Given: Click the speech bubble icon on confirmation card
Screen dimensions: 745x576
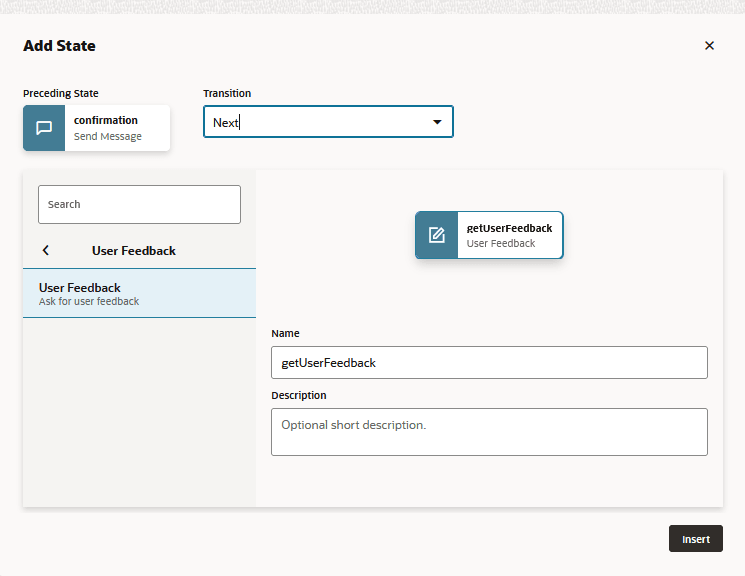Looking at the screenshot, I should pyautogui.click(x=44, y=128).
